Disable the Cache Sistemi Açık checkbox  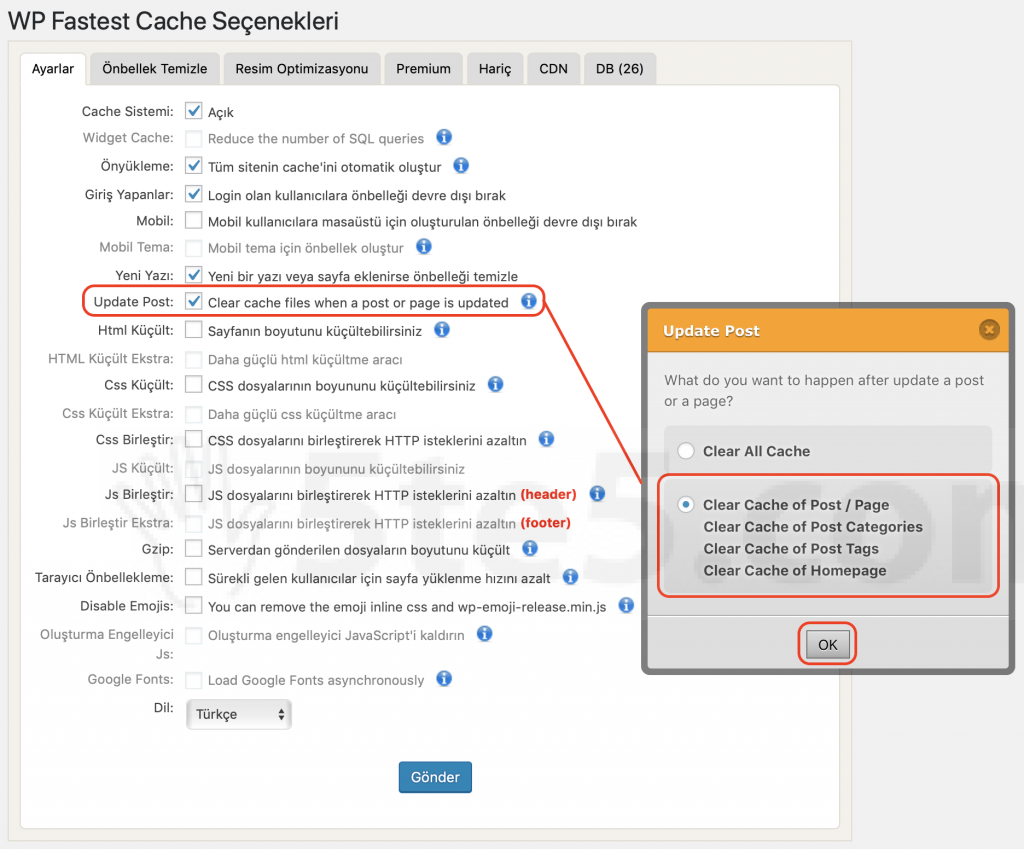pyautogui.click(x=193, y=111)
